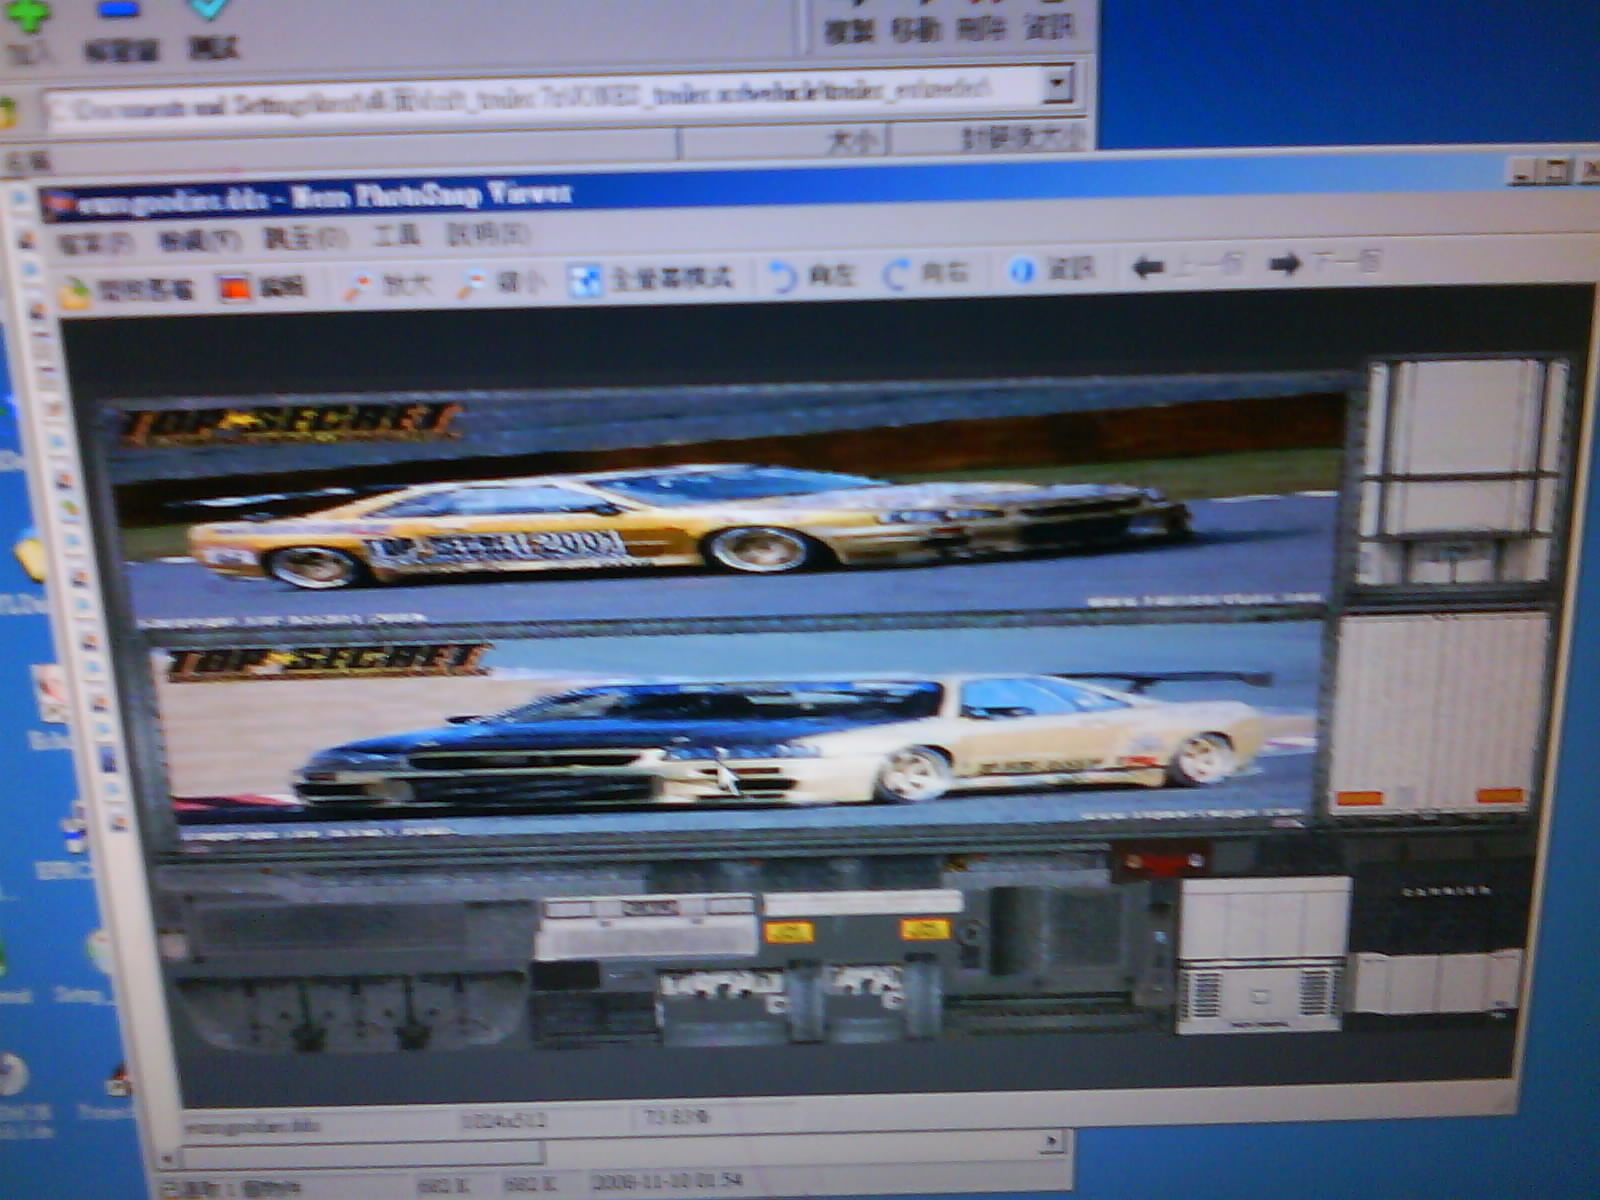
Task: Open the 跳至 (Go to) menu
Action: 304,238
